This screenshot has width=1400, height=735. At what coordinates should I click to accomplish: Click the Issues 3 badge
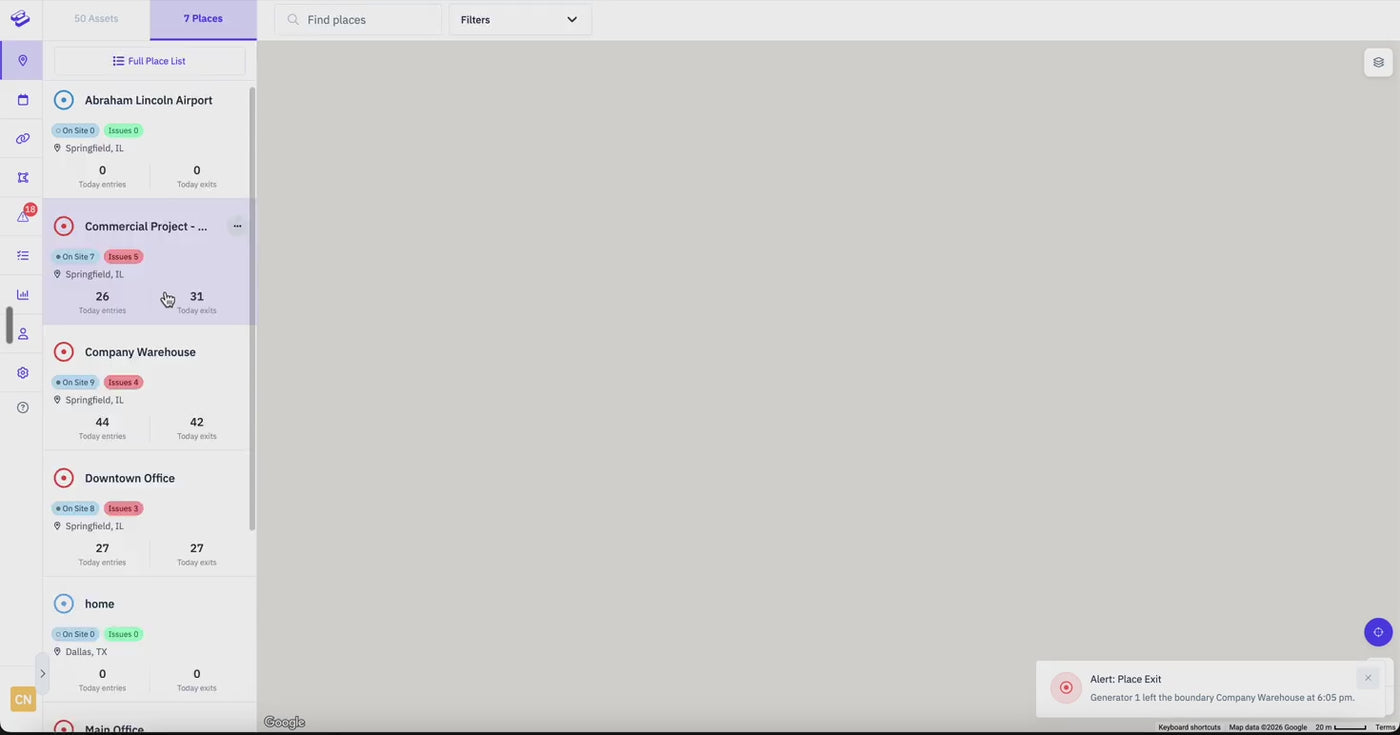123,508
